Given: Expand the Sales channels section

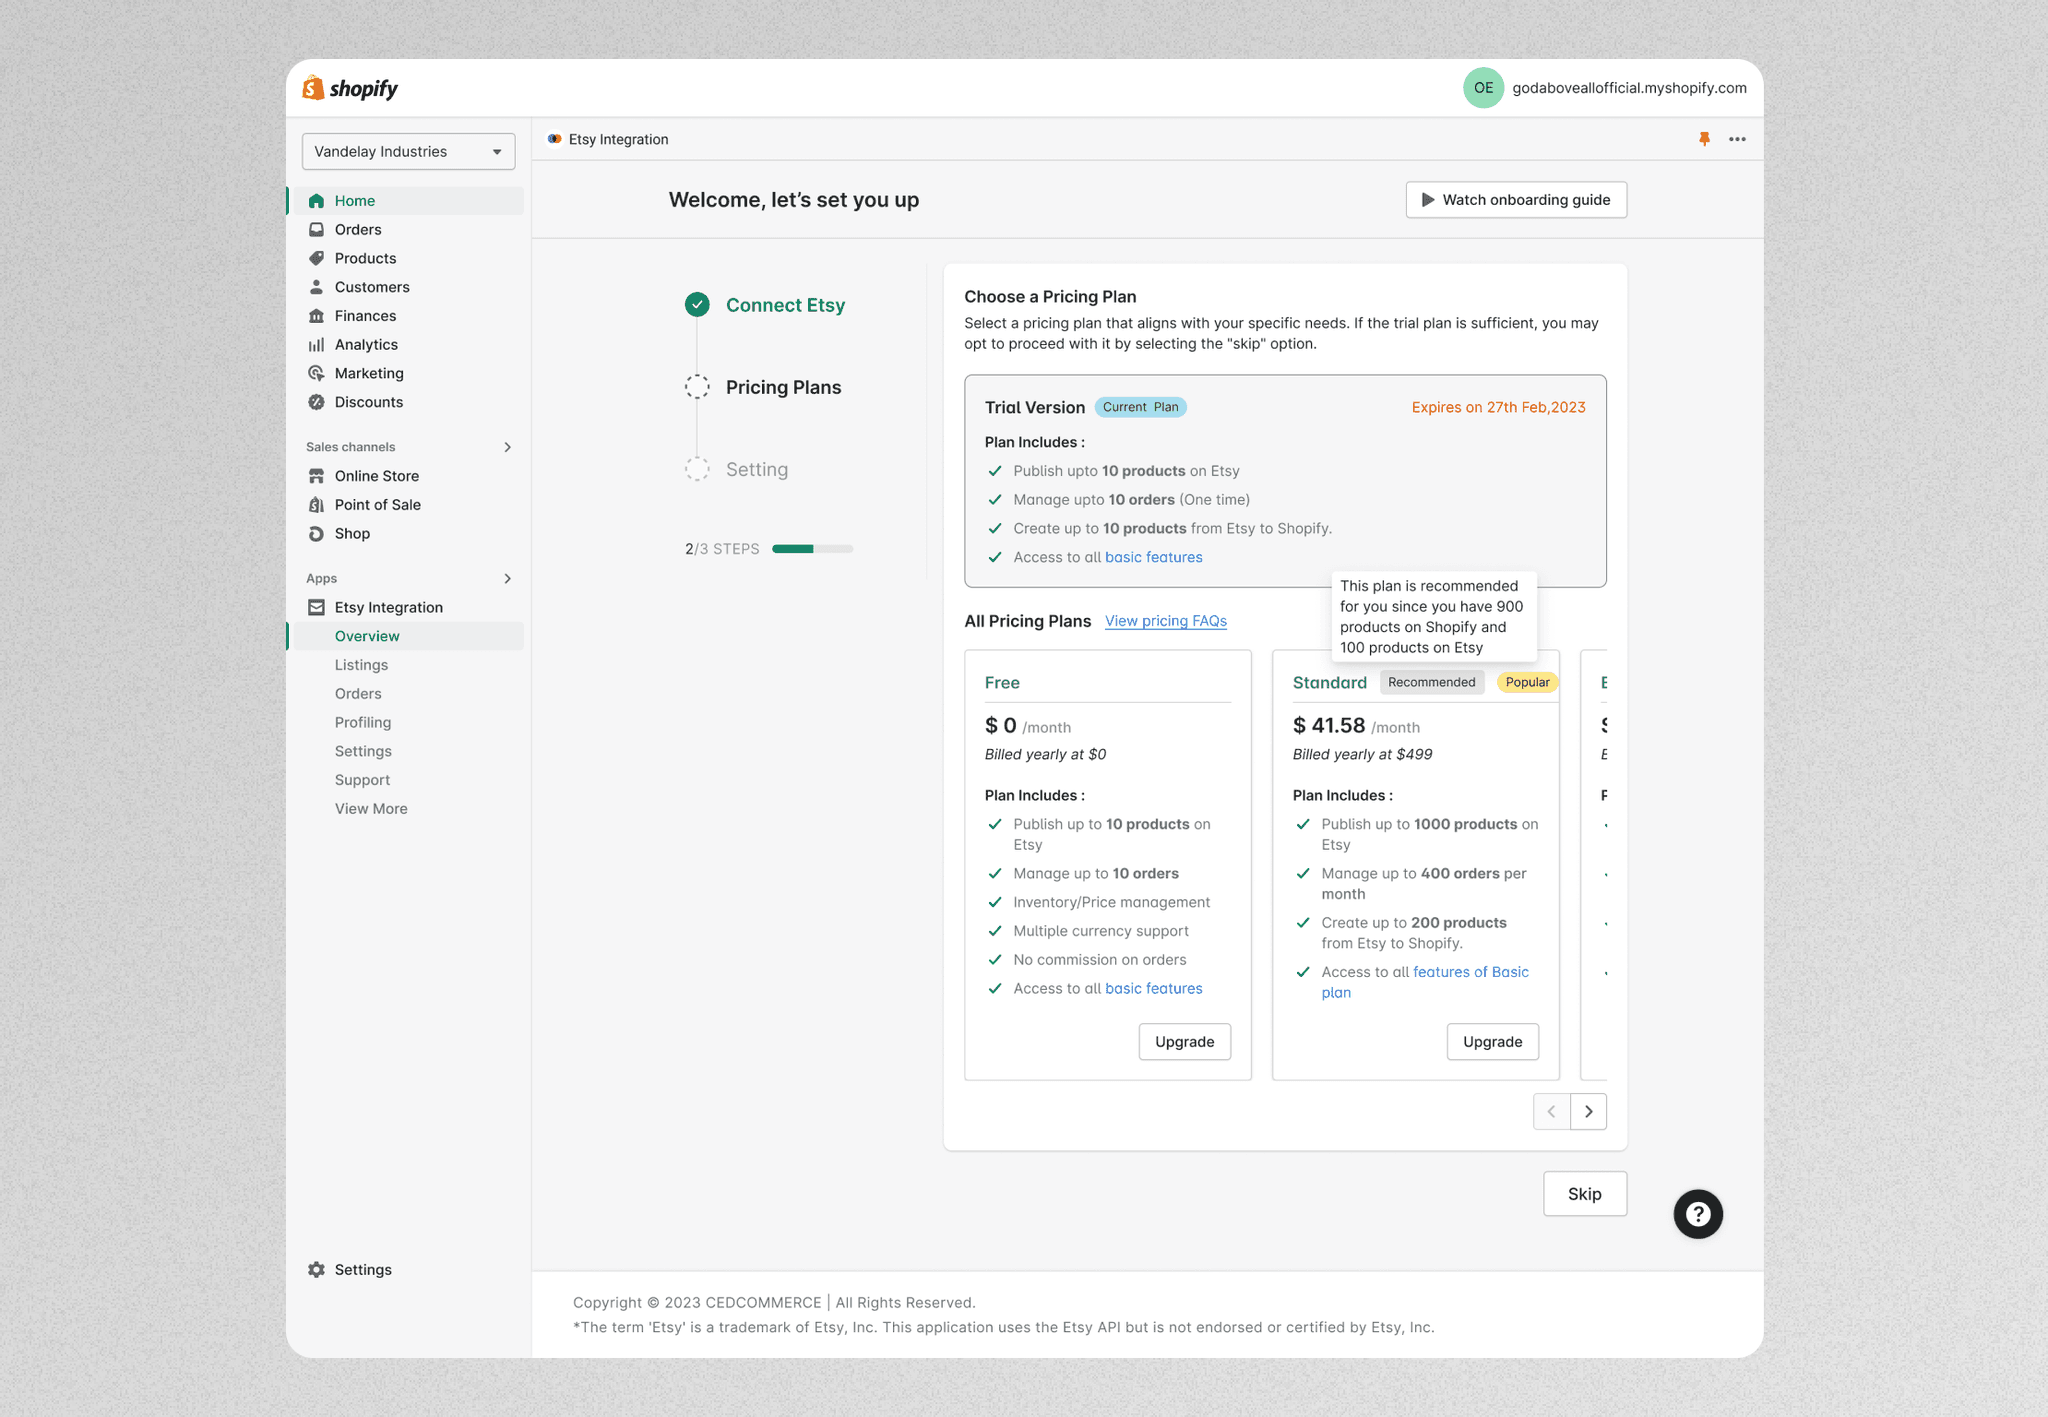Looking at the screenshot, I should point(509,446).
